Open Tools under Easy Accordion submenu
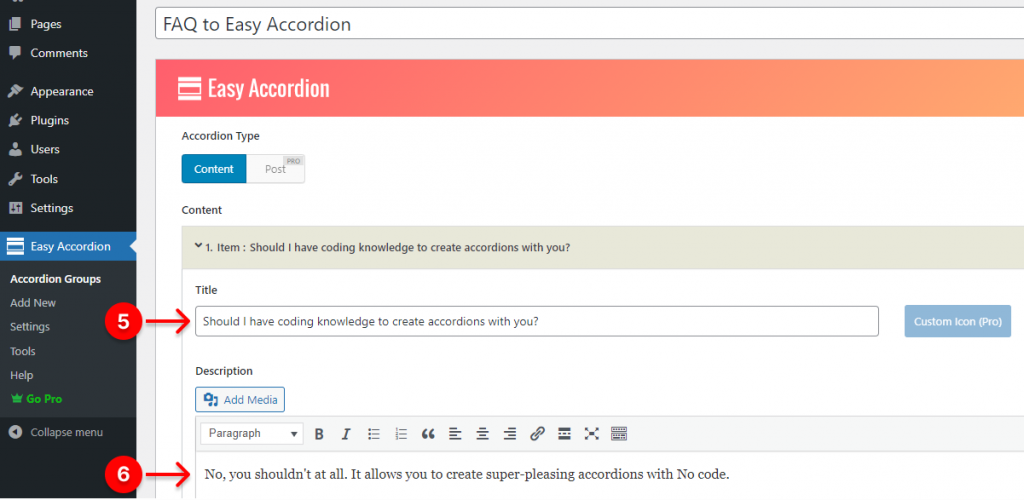 click(23, 351)
